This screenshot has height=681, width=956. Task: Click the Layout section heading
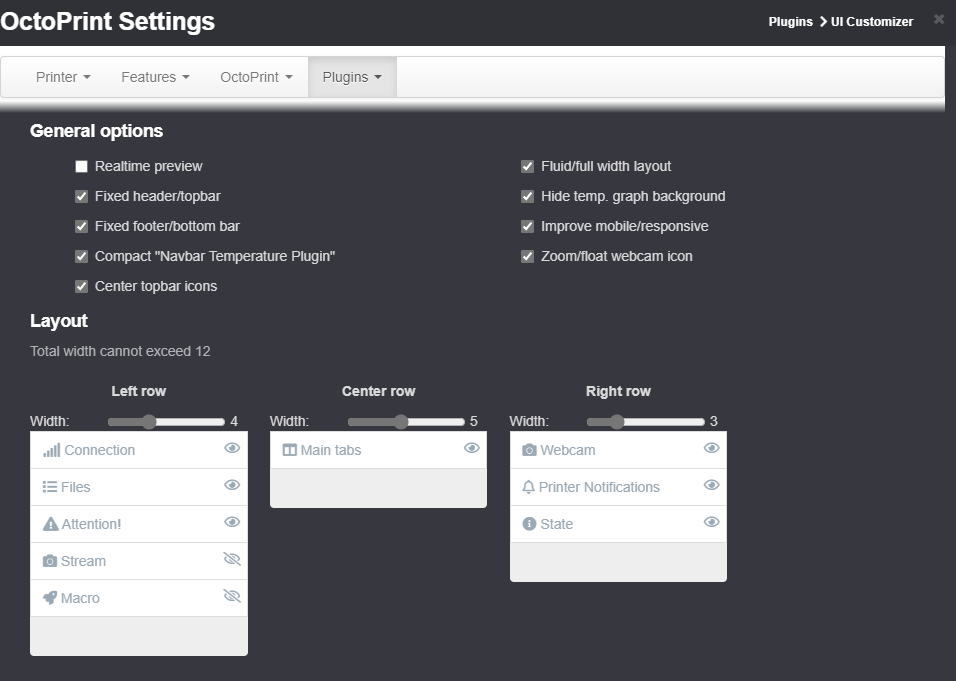[59, 321]
